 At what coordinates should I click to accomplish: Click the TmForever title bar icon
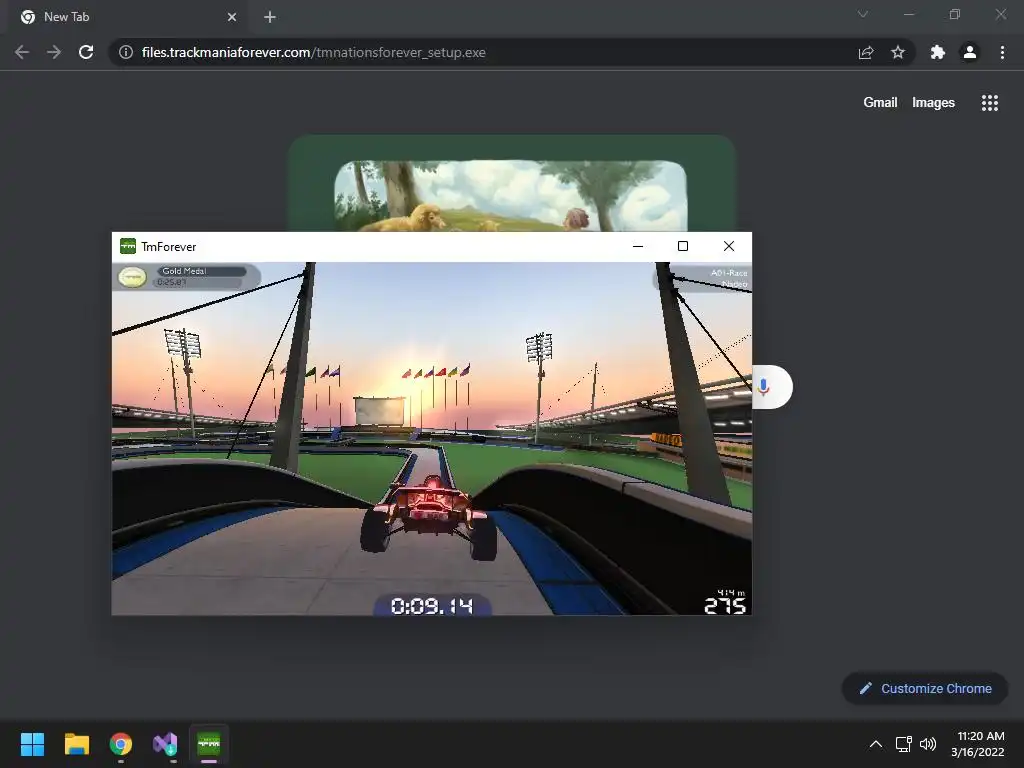(x=128, y=246)
